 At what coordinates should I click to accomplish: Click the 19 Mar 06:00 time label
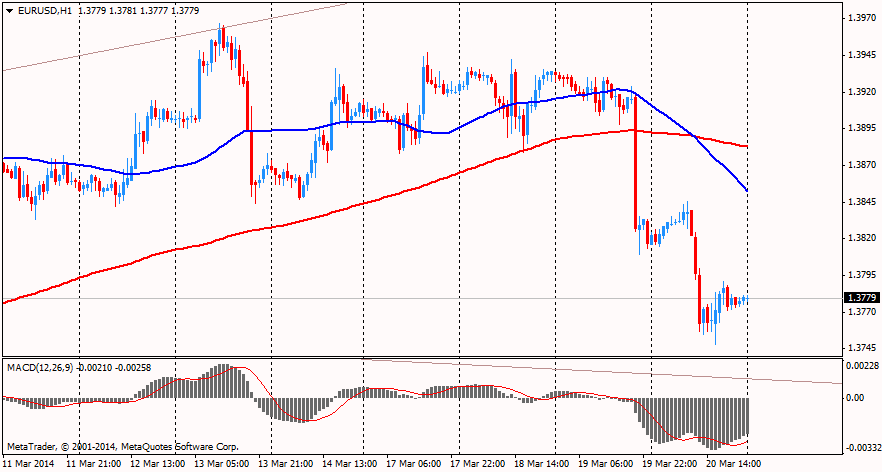606,463
